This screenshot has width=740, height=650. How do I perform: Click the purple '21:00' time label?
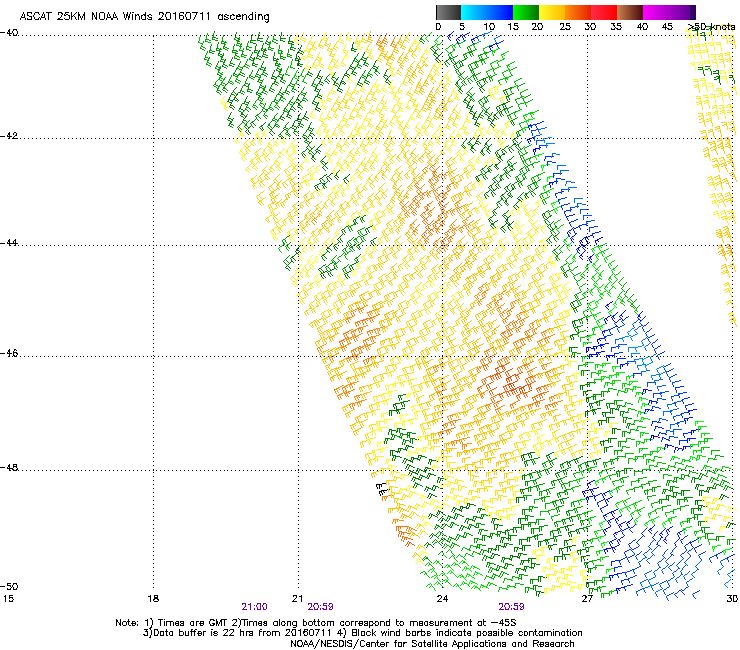[254, 607]
